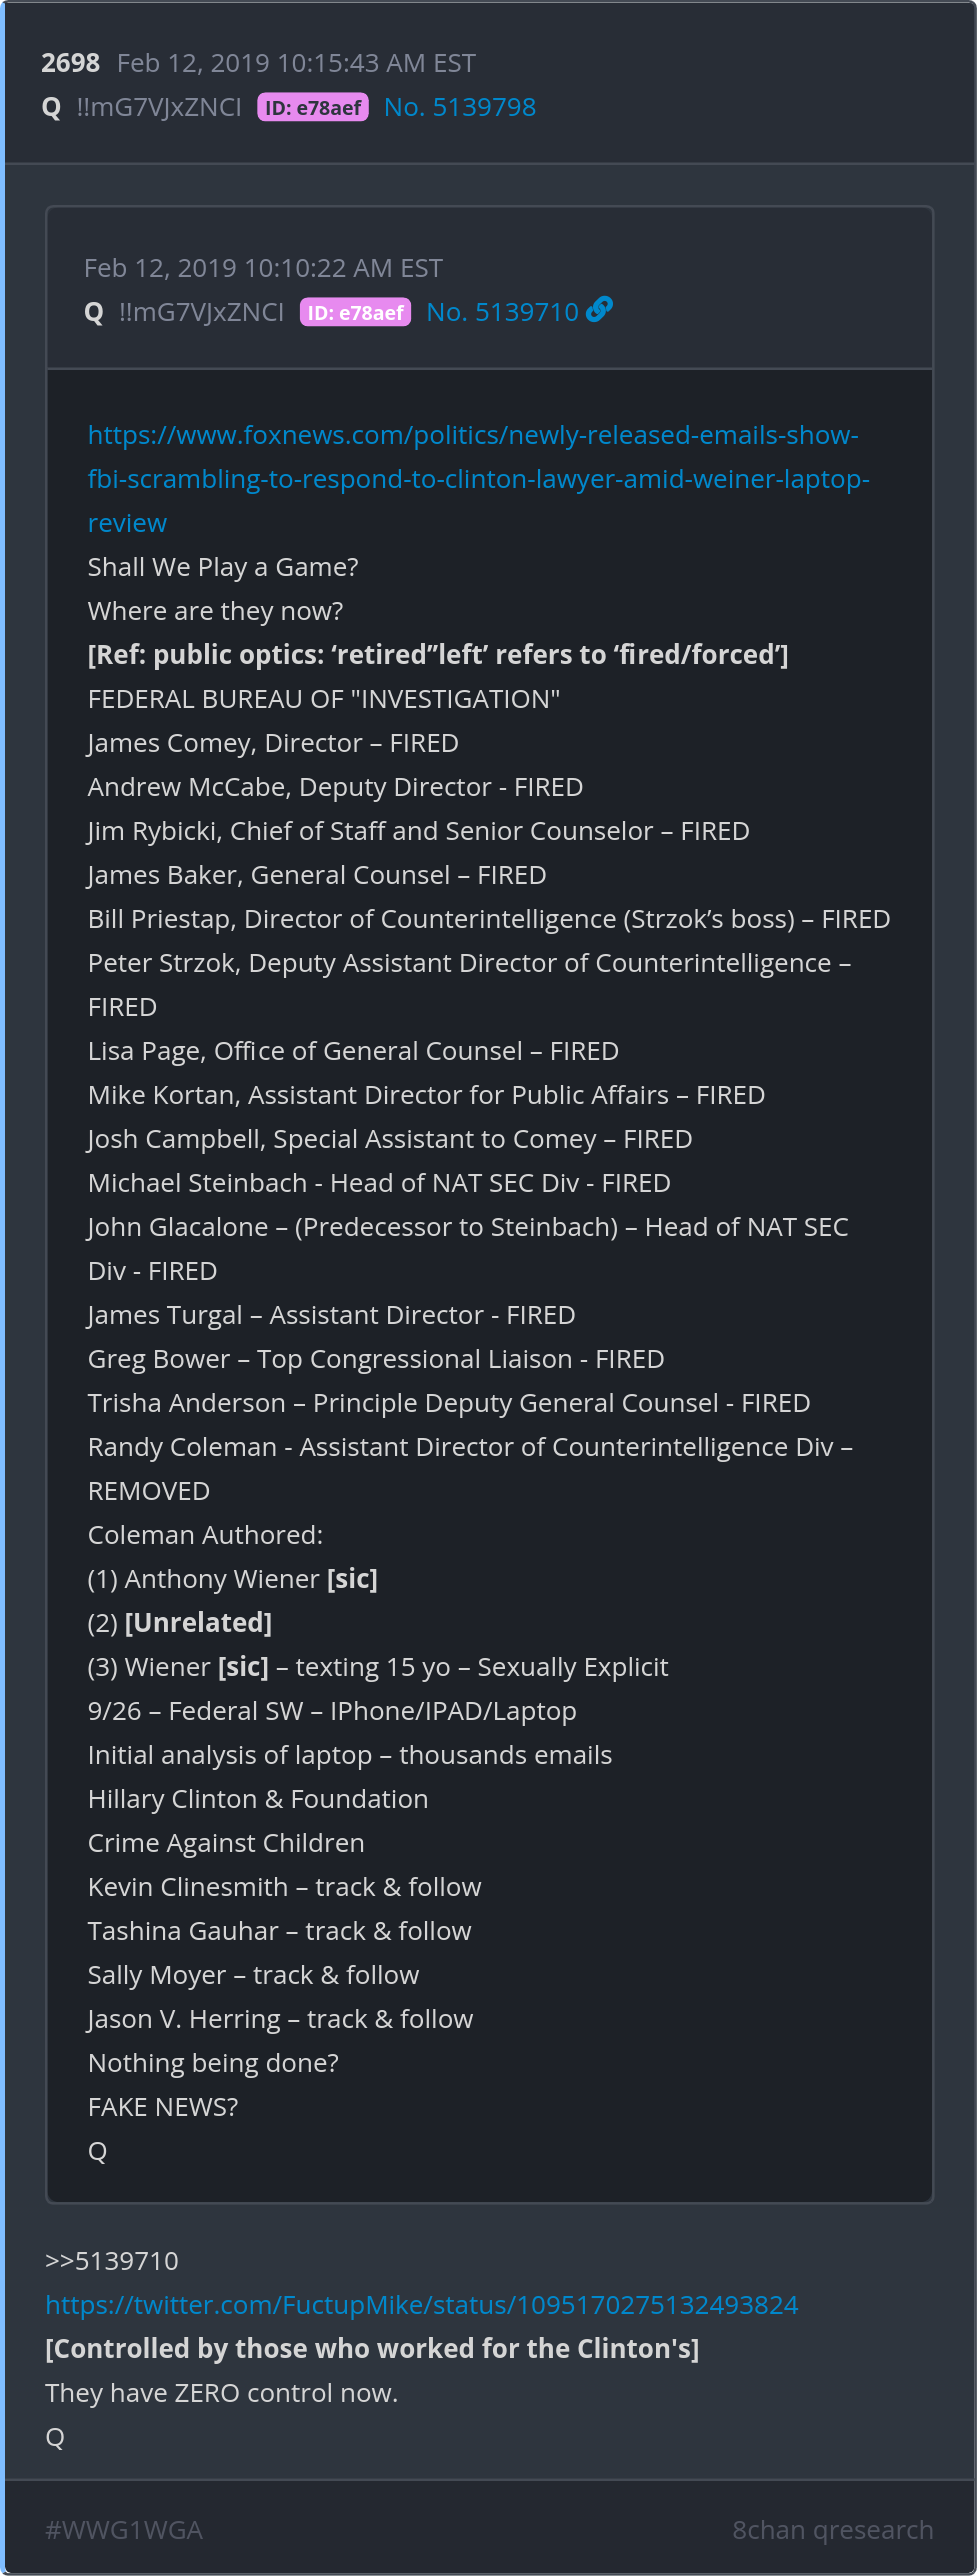Open quoted post link No. 5139710
The height and width of the screenshot is (2576, 978).
click(502, 312)
